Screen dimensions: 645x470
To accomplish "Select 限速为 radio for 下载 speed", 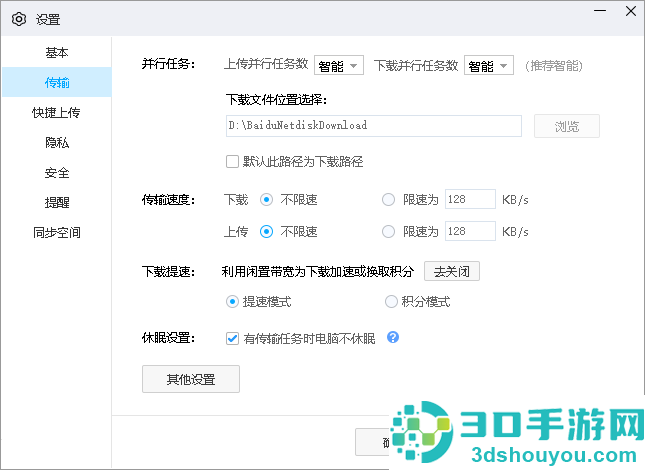I will click(388, 200).
